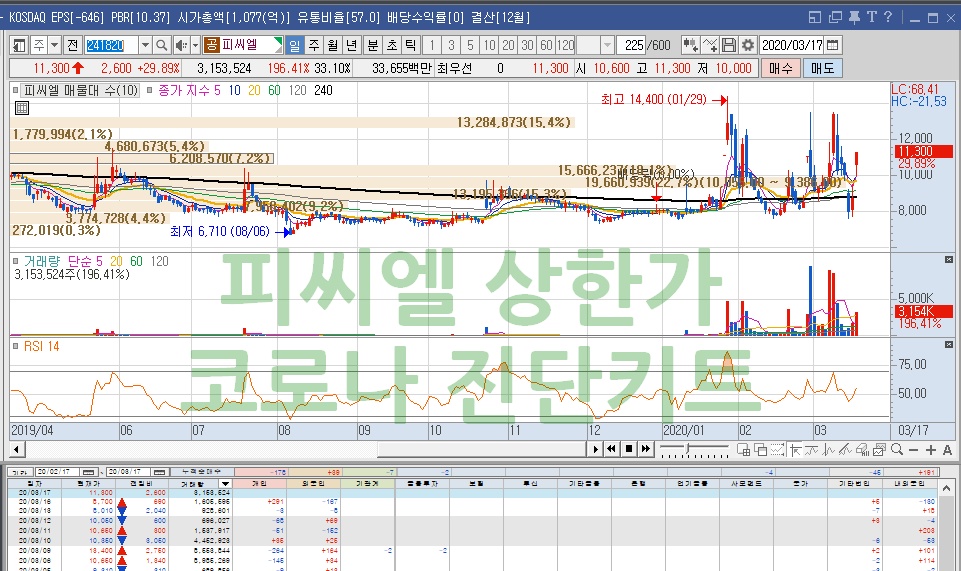Click the candlestick chart type icon
This screenshot has height=571, width=961.
coord(691,45)
